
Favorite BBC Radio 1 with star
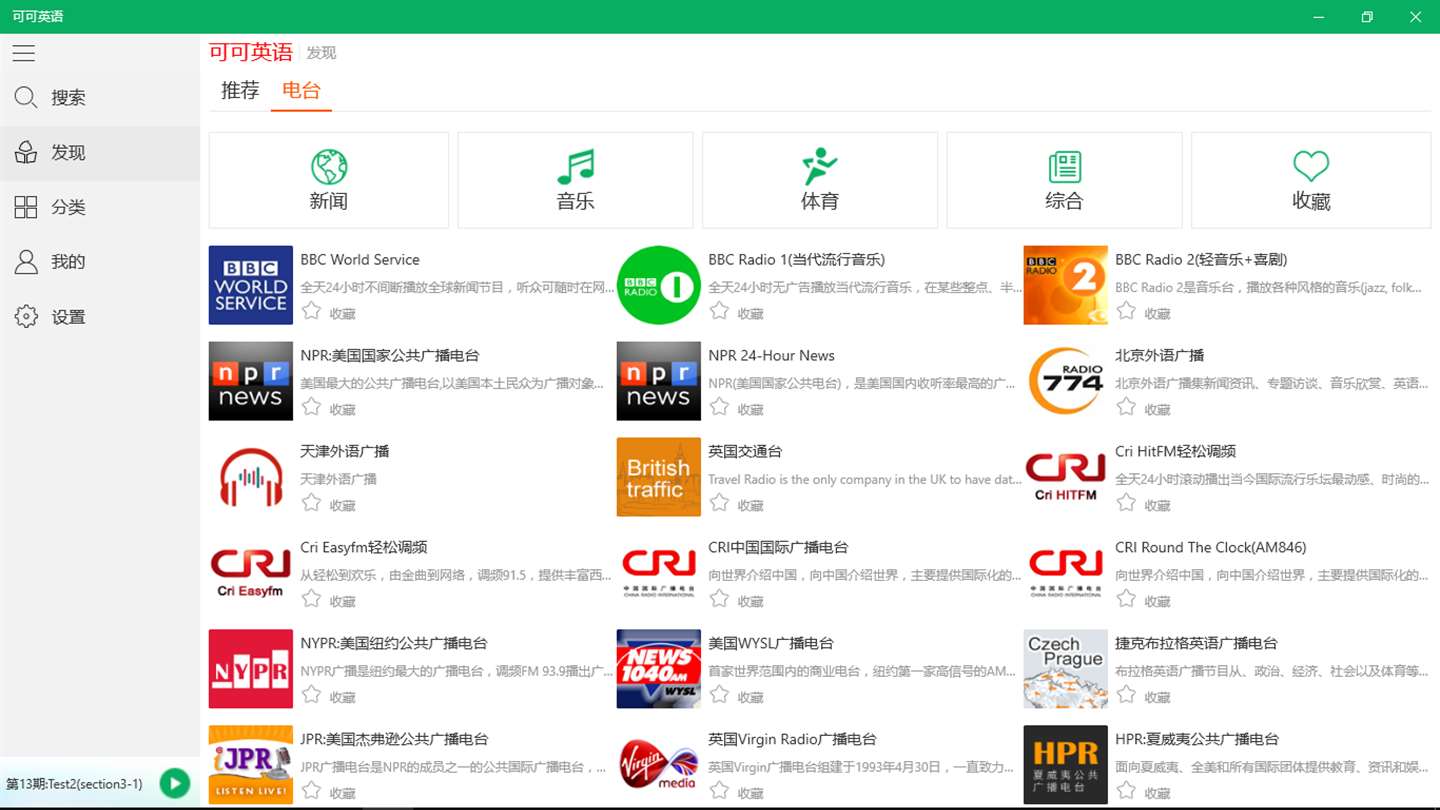click(719, 311)
